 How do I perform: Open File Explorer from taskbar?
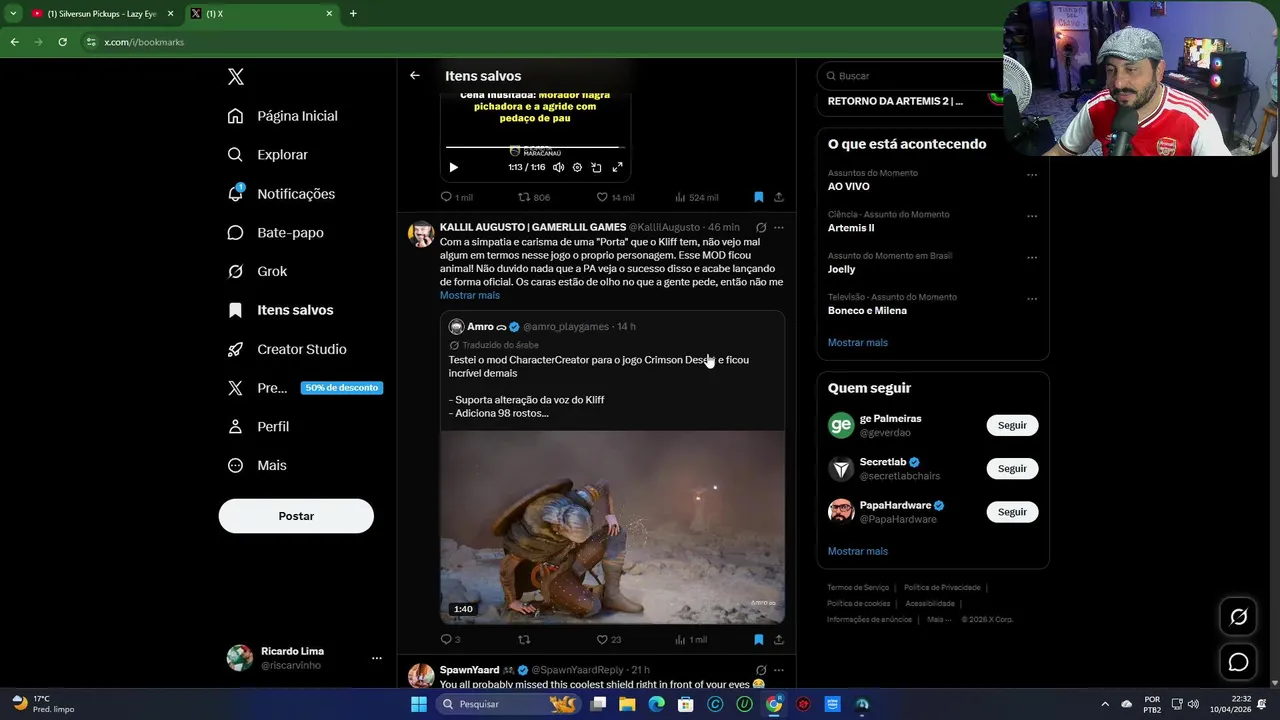pos(627,704)
